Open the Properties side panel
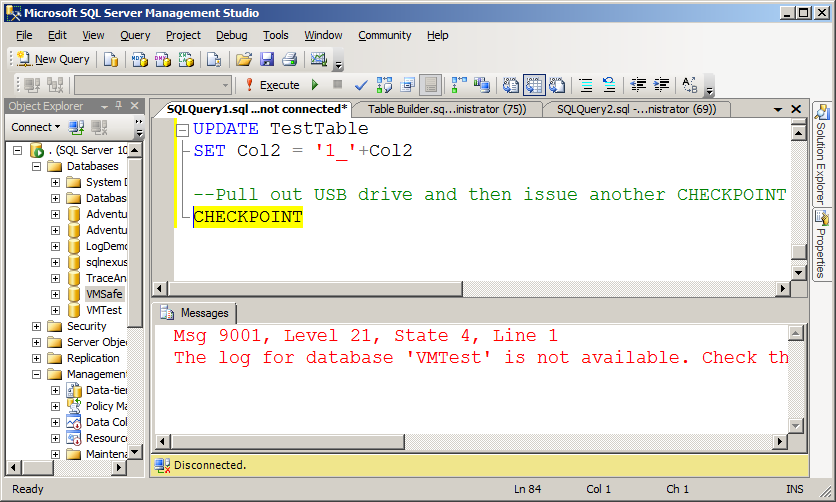The height and width of the screenshot is (502, 836). click(x=821, y=244)
